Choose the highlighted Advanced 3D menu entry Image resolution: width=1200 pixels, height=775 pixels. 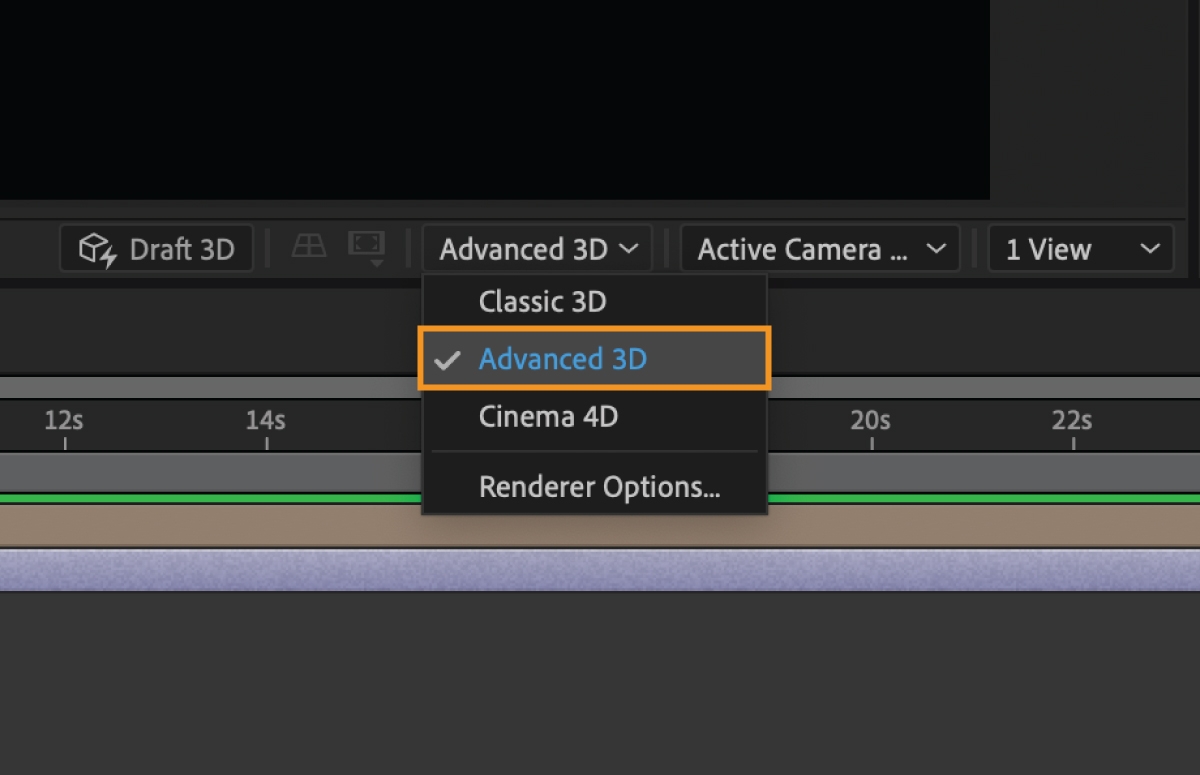(x=562, y=358)
